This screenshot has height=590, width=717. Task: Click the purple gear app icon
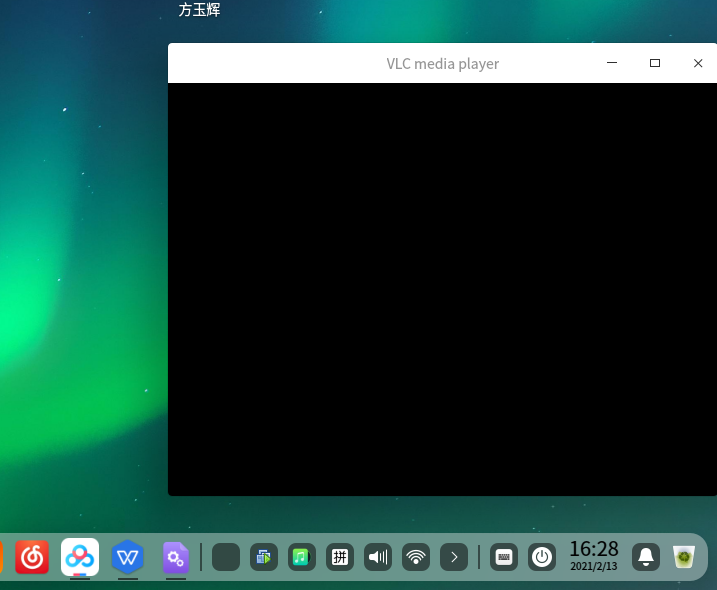176,557
